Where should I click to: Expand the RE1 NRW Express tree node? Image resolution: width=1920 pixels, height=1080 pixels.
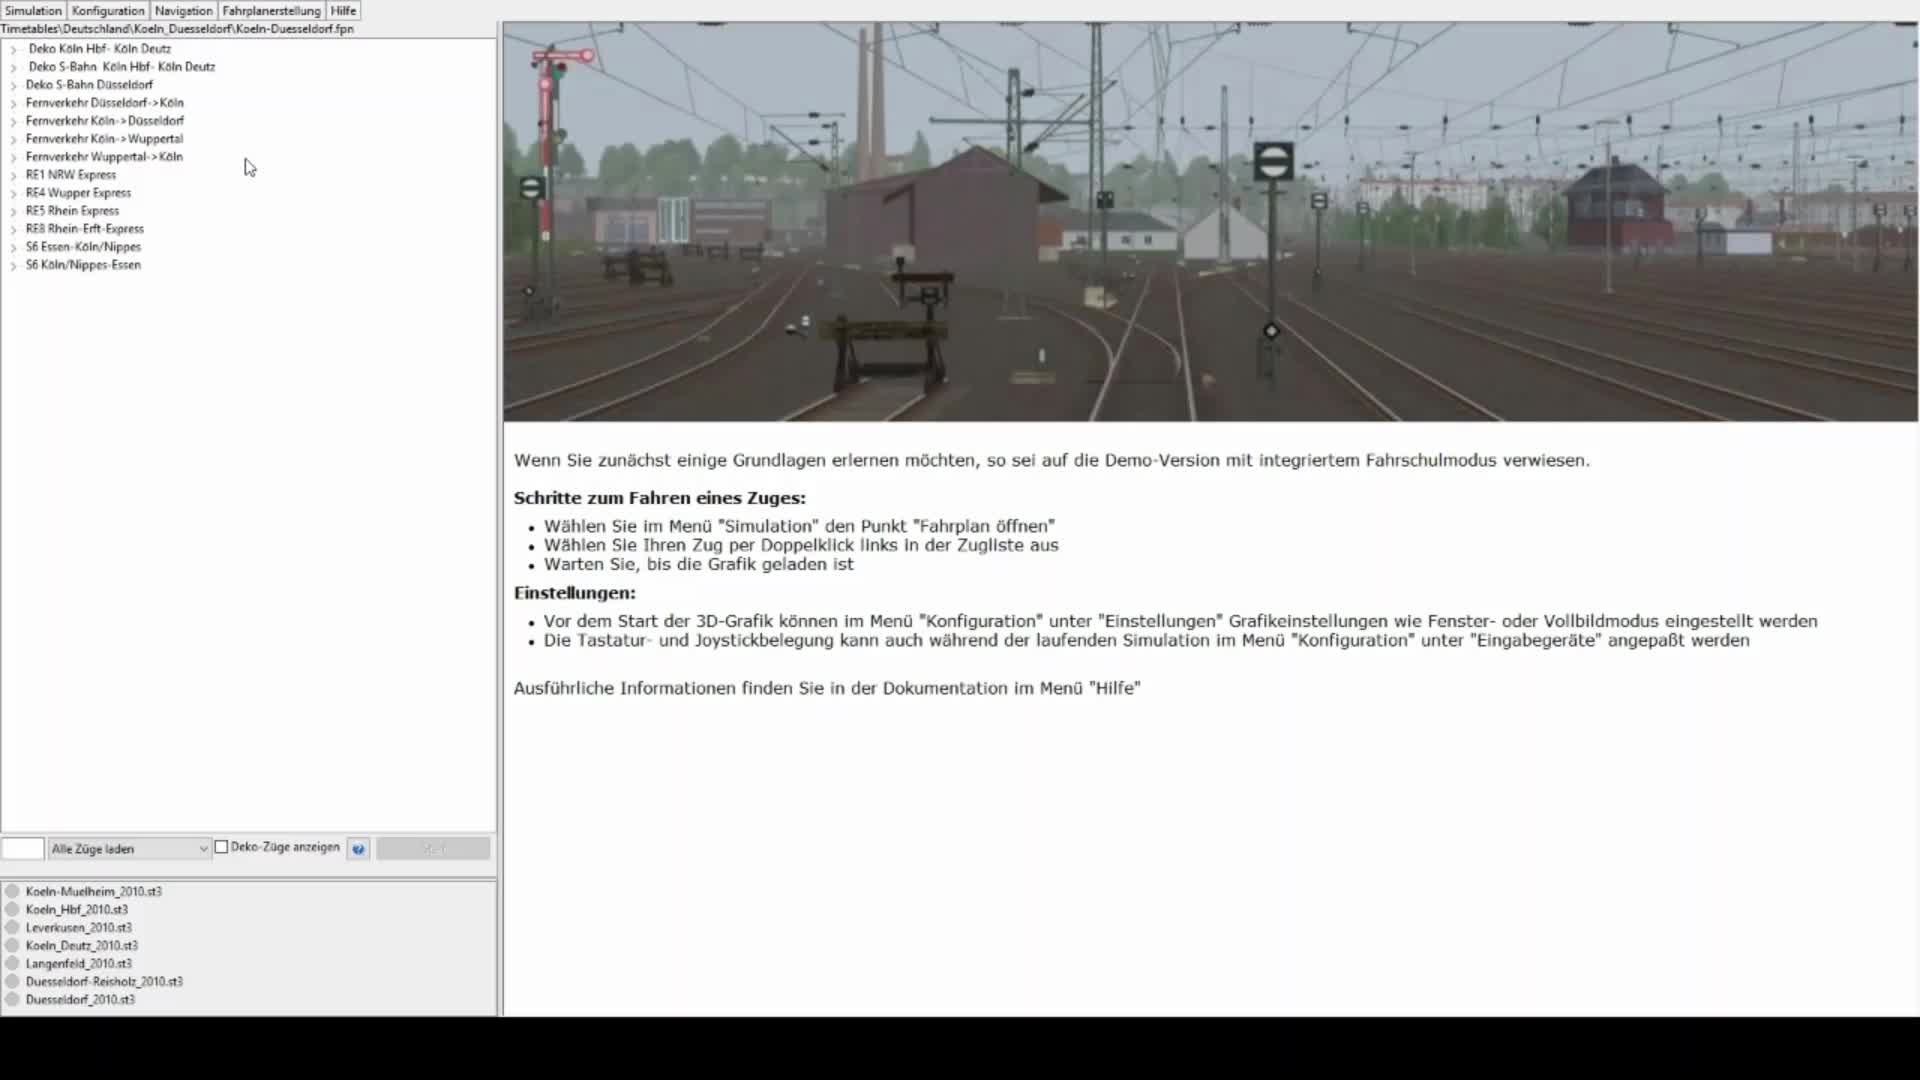(13, 175)
